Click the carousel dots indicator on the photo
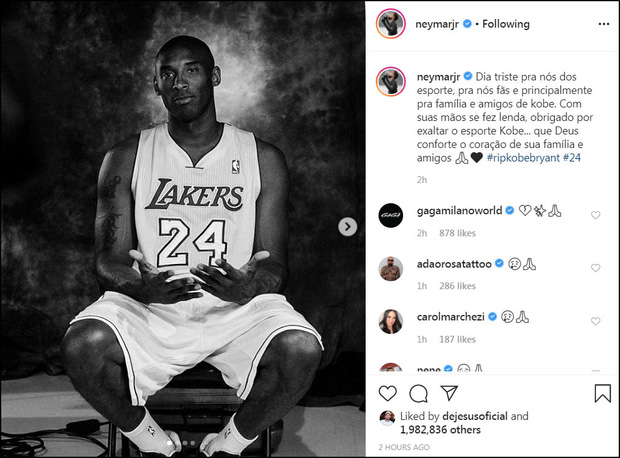 tap(185, 441)
